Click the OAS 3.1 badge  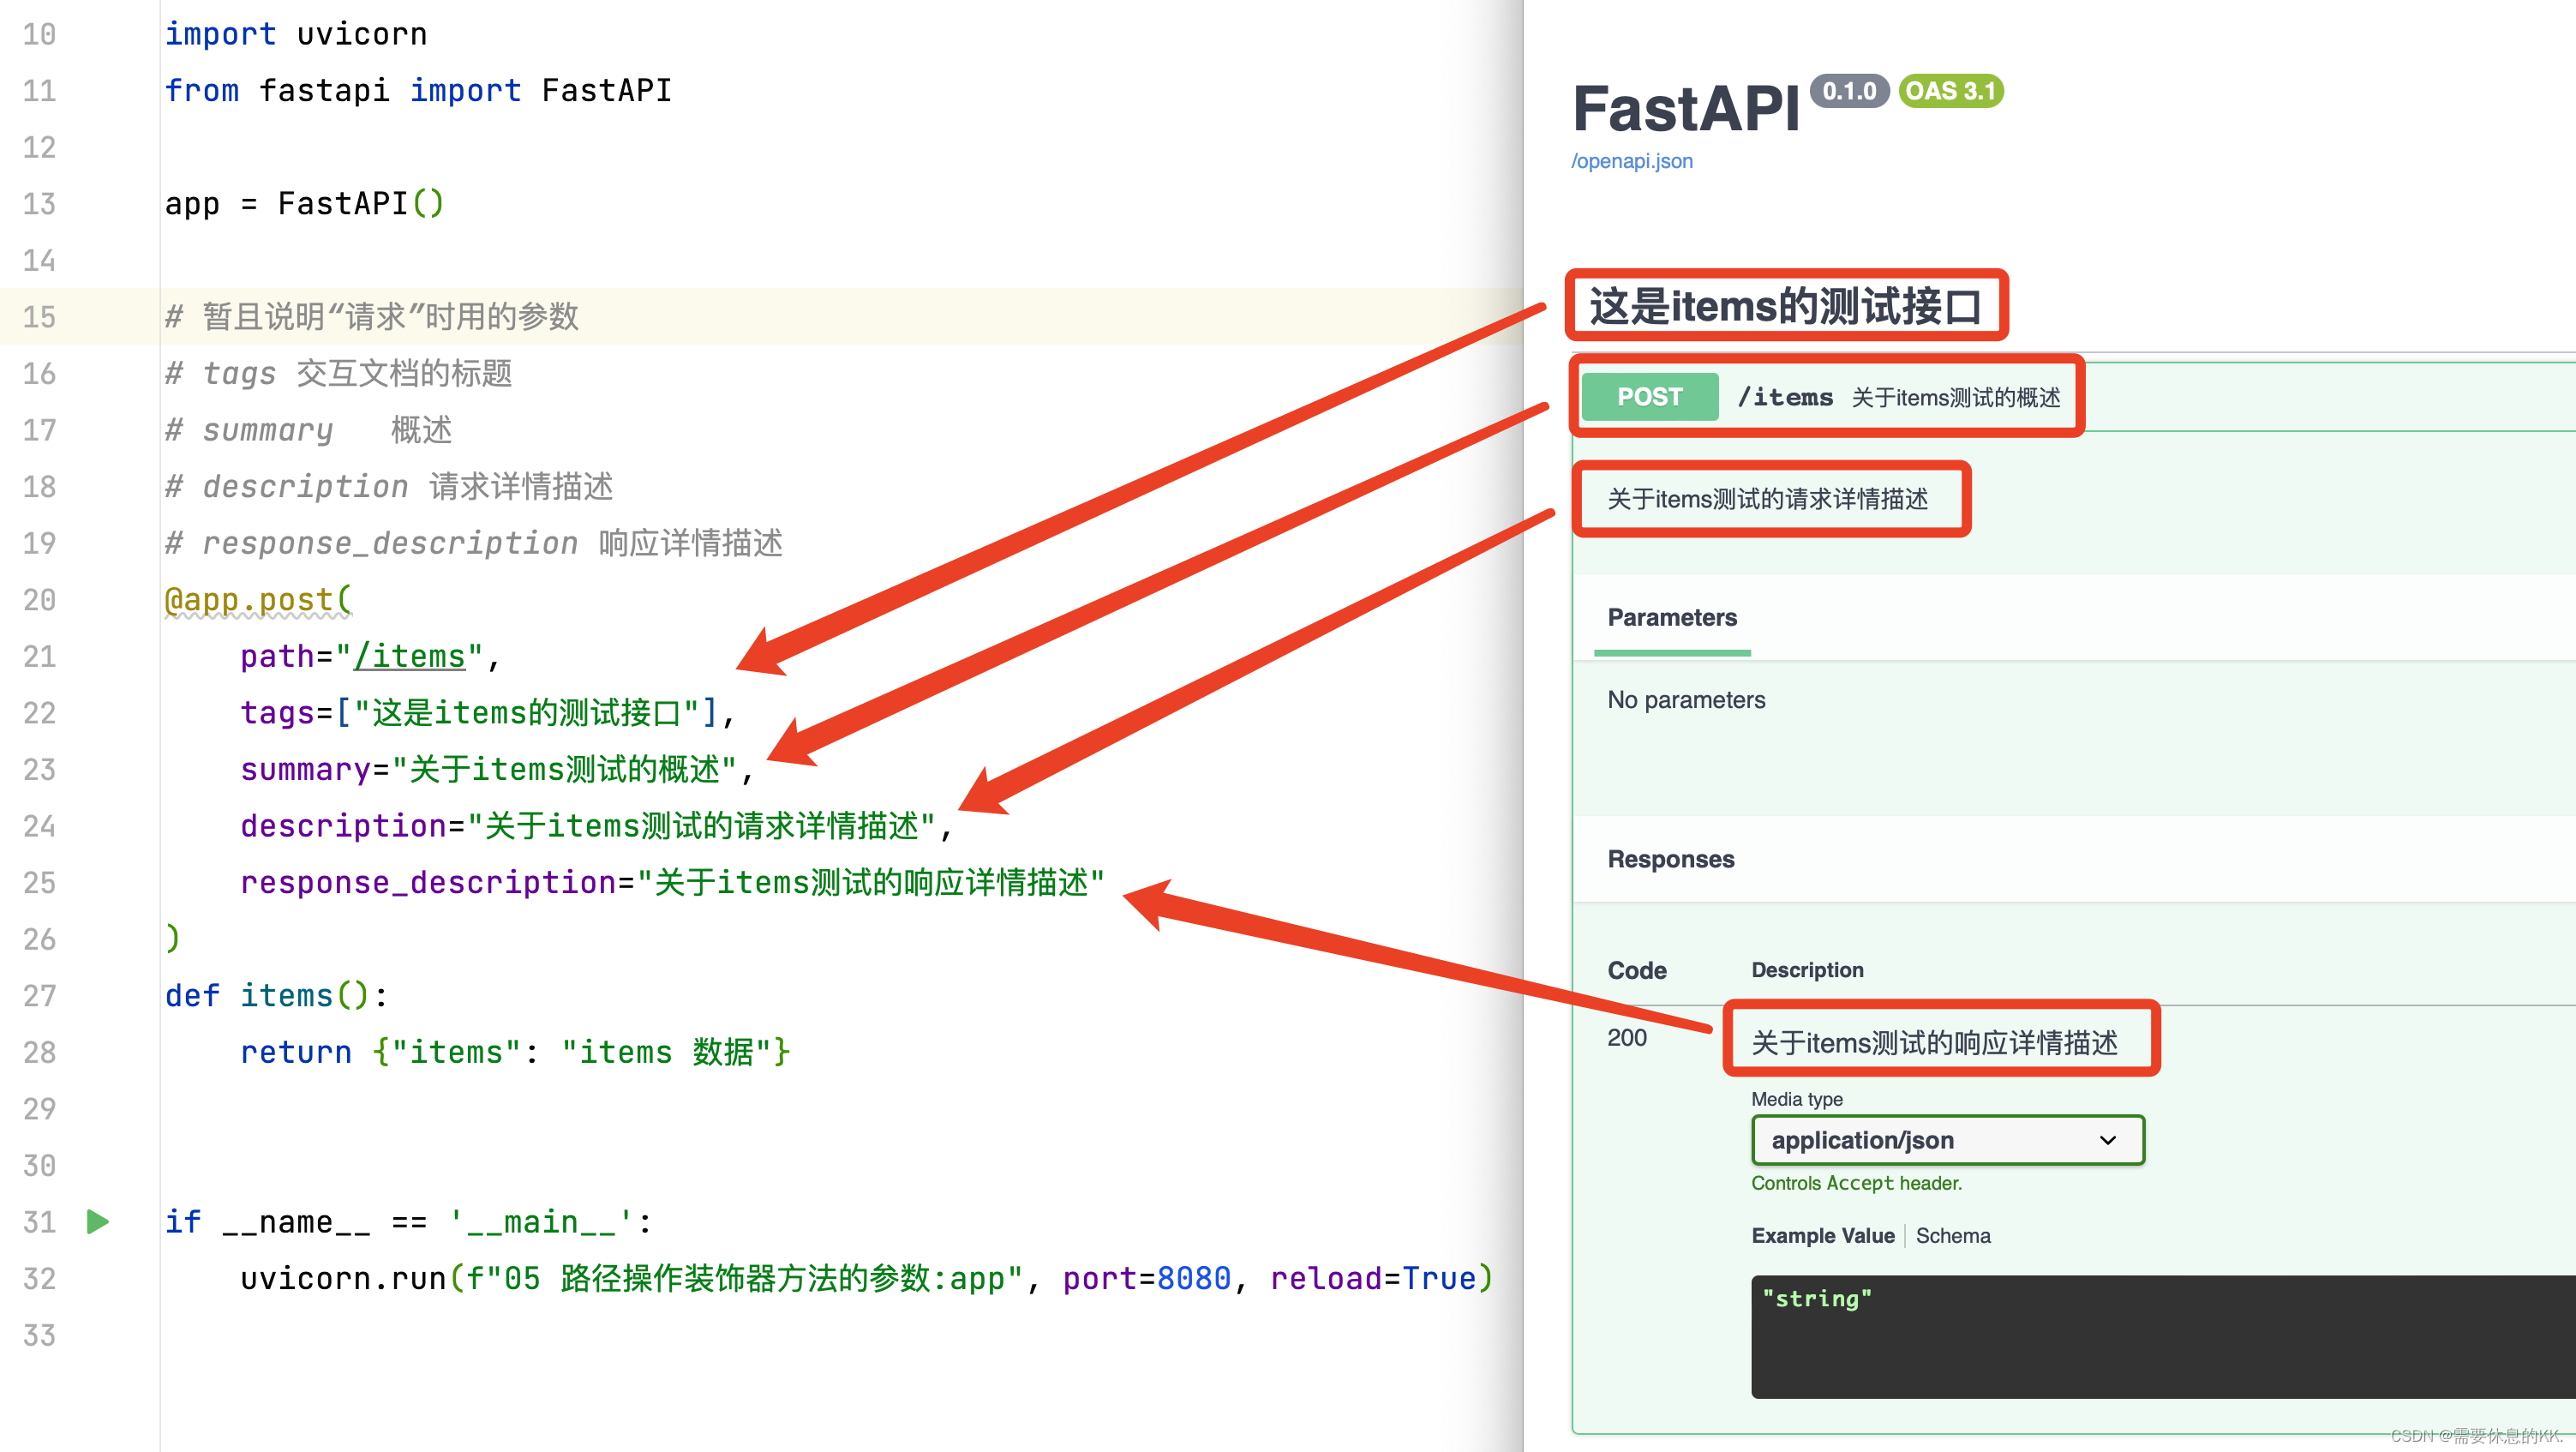pyautogui.click(x=1950, y=91)
